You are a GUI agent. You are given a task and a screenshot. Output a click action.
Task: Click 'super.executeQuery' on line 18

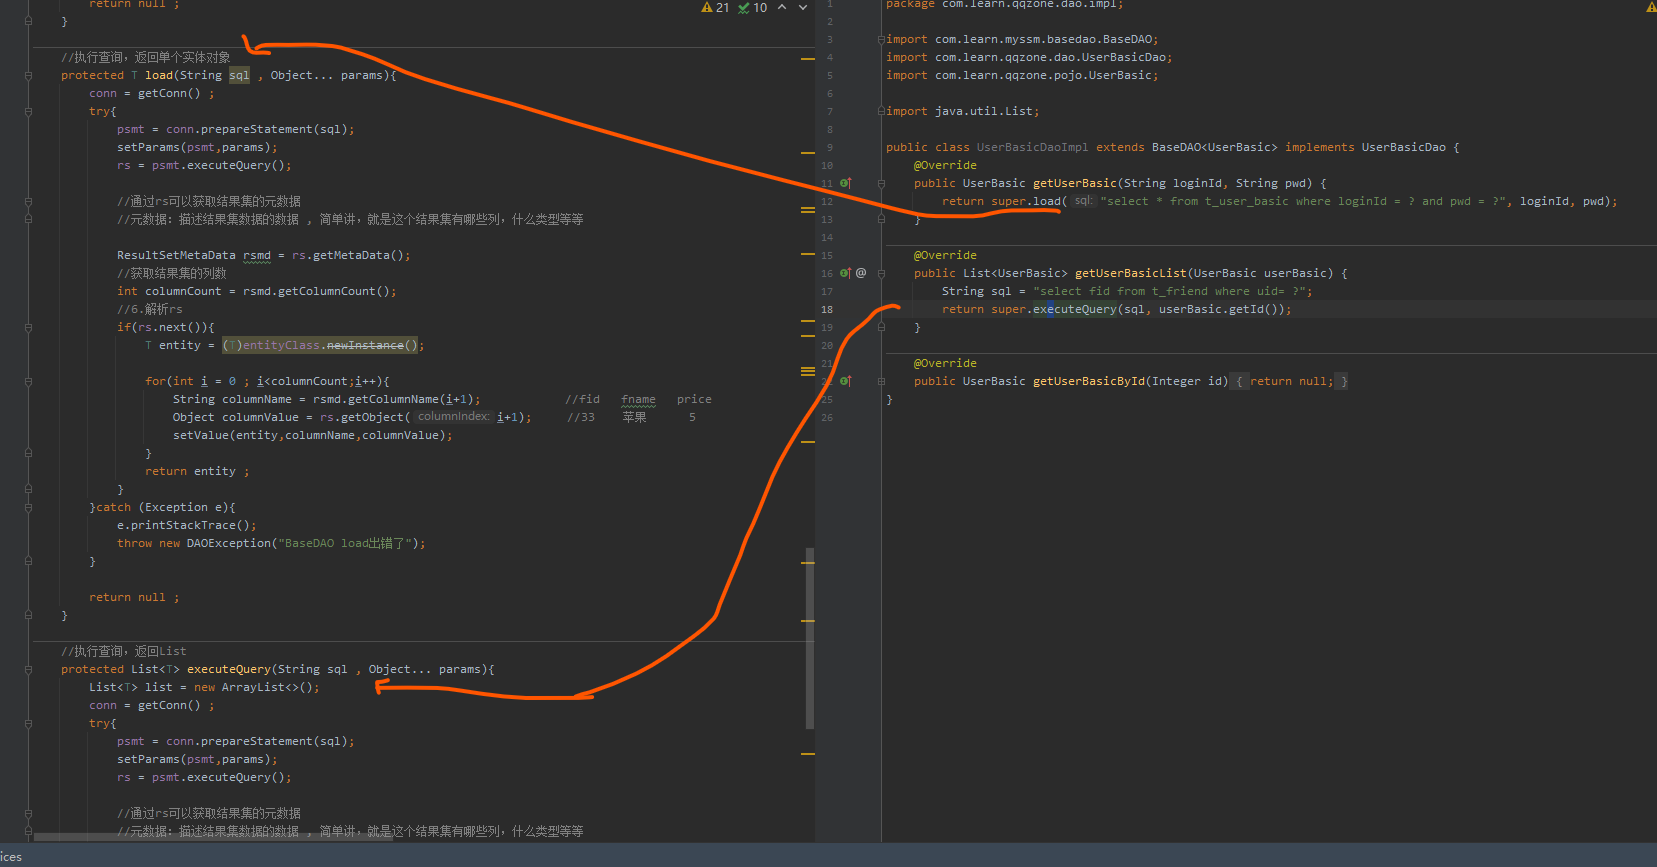click(1053, 309)
